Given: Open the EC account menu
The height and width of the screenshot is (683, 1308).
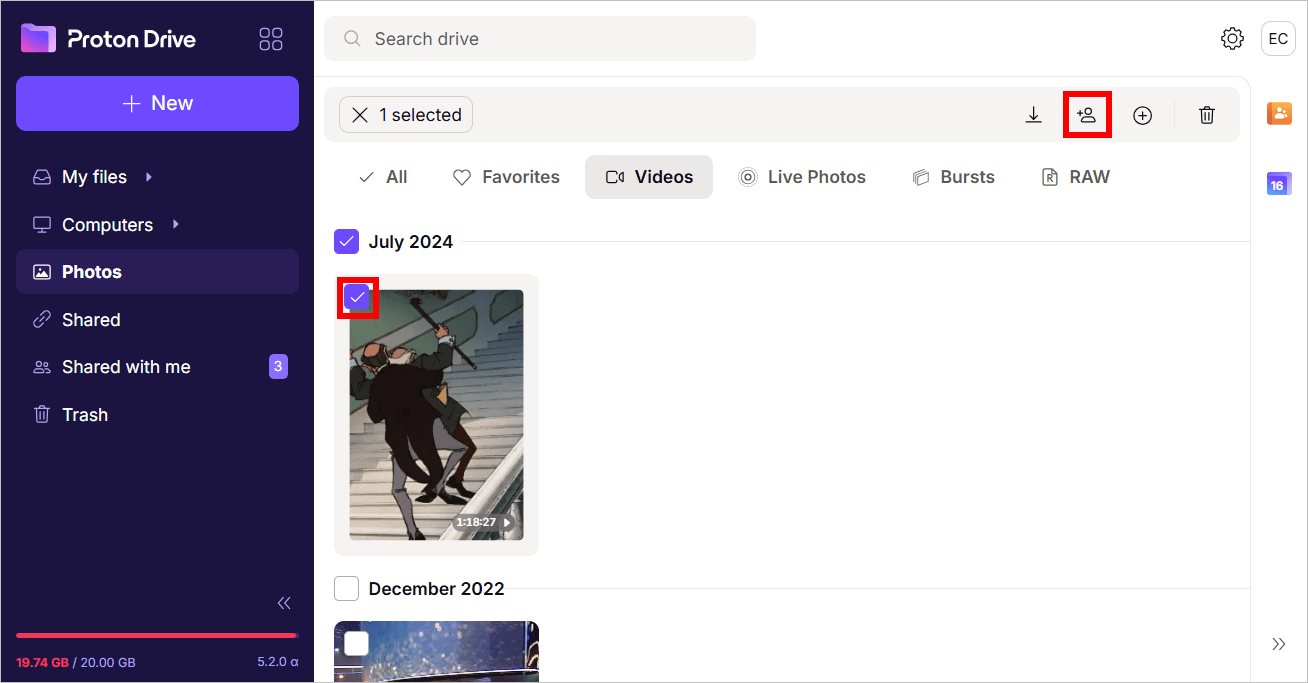Looking at the screenshot, I should (x=1278, y=39).
